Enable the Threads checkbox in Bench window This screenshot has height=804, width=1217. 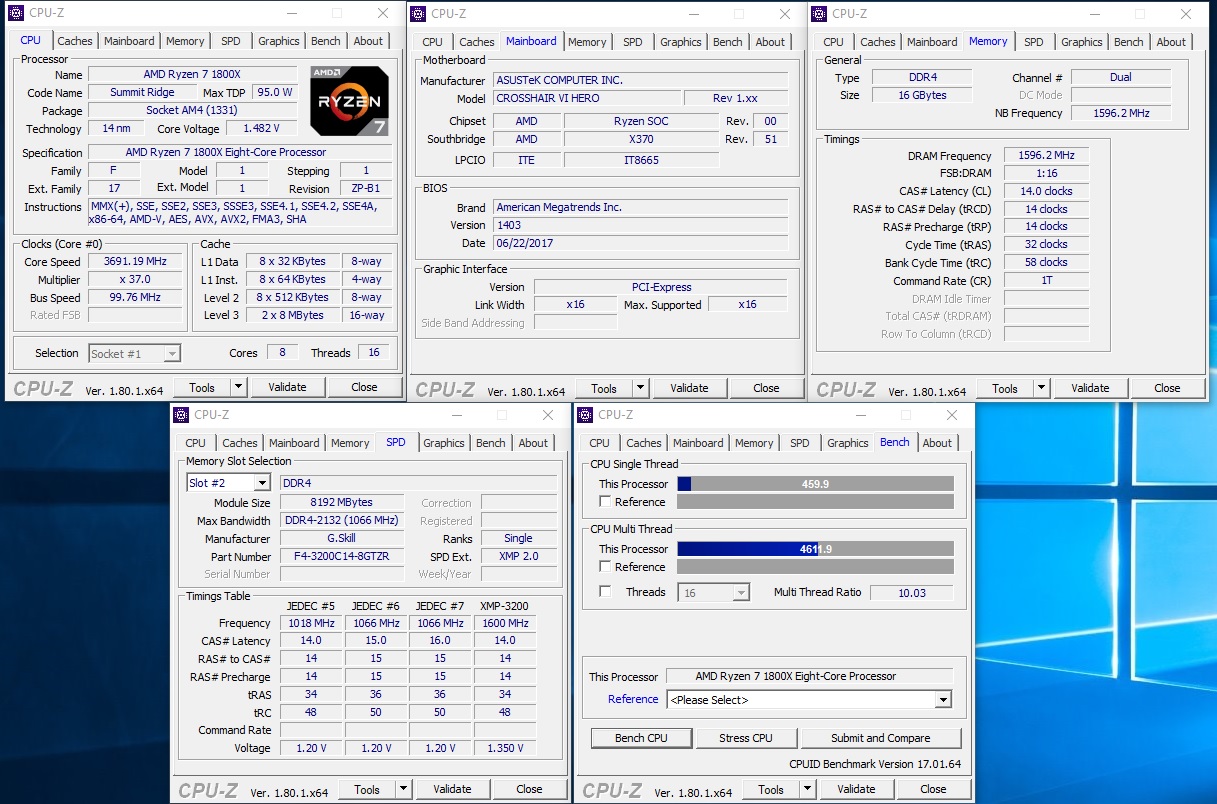pos(605,592)
